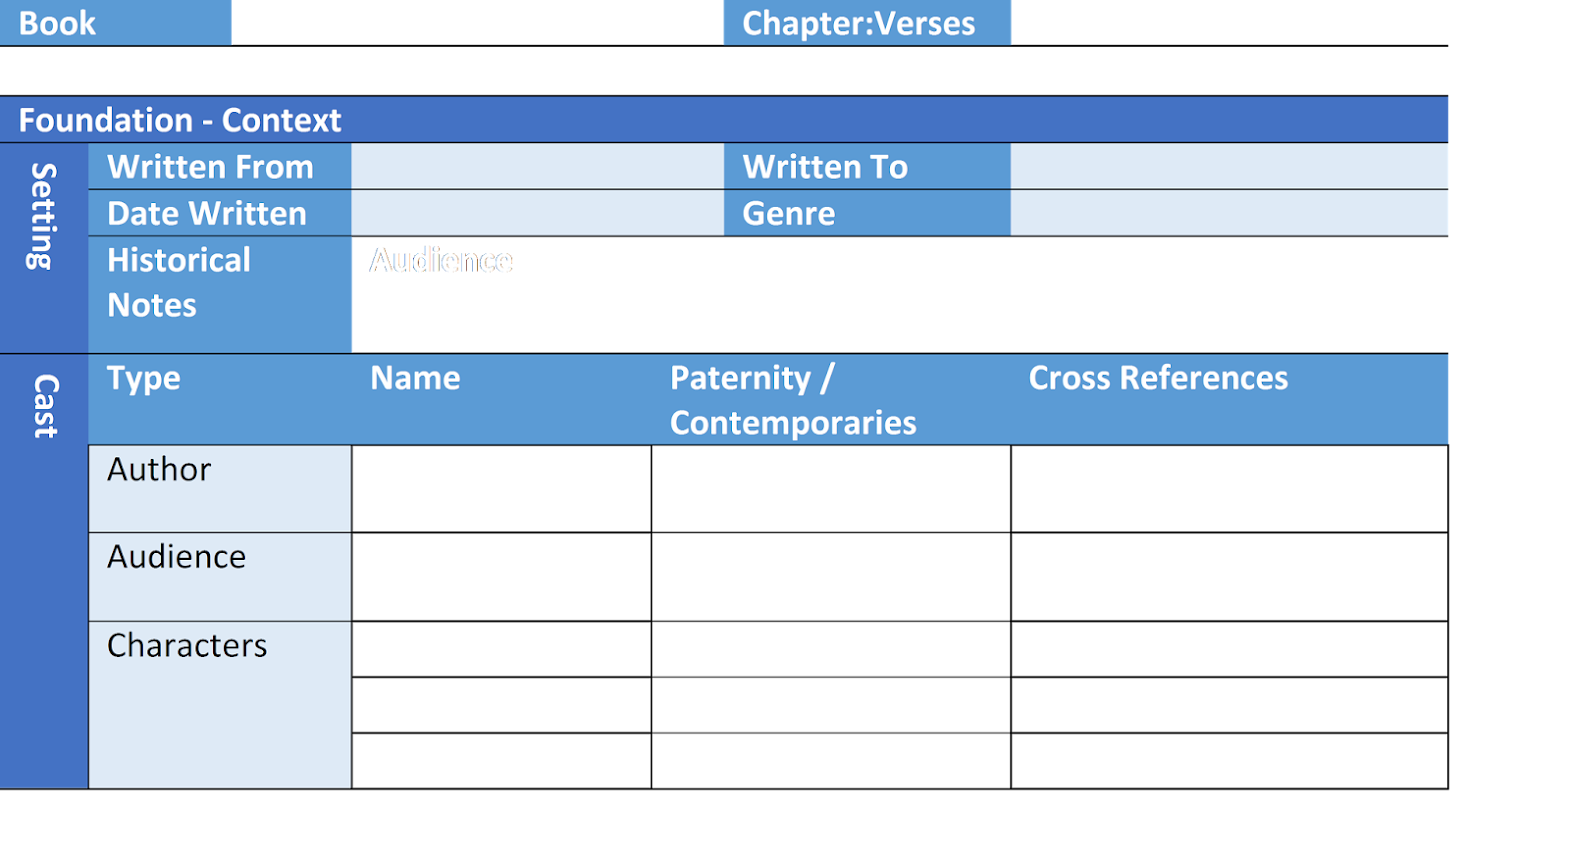Screen dimensions: 1570x864
Task: Click the empty Written To field
Action: coord(1228,166)
